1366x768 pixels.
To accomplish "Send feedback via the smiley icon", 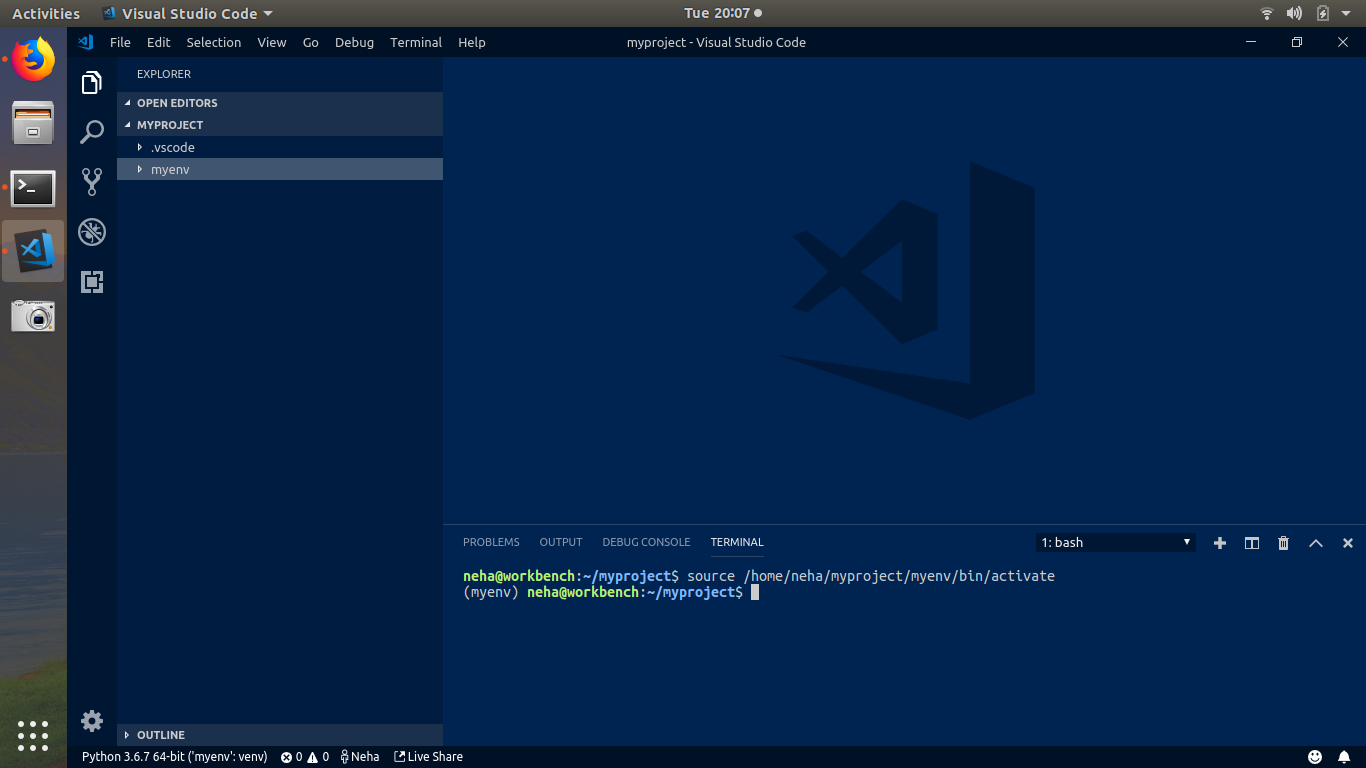I will (x=1314, y=756).
